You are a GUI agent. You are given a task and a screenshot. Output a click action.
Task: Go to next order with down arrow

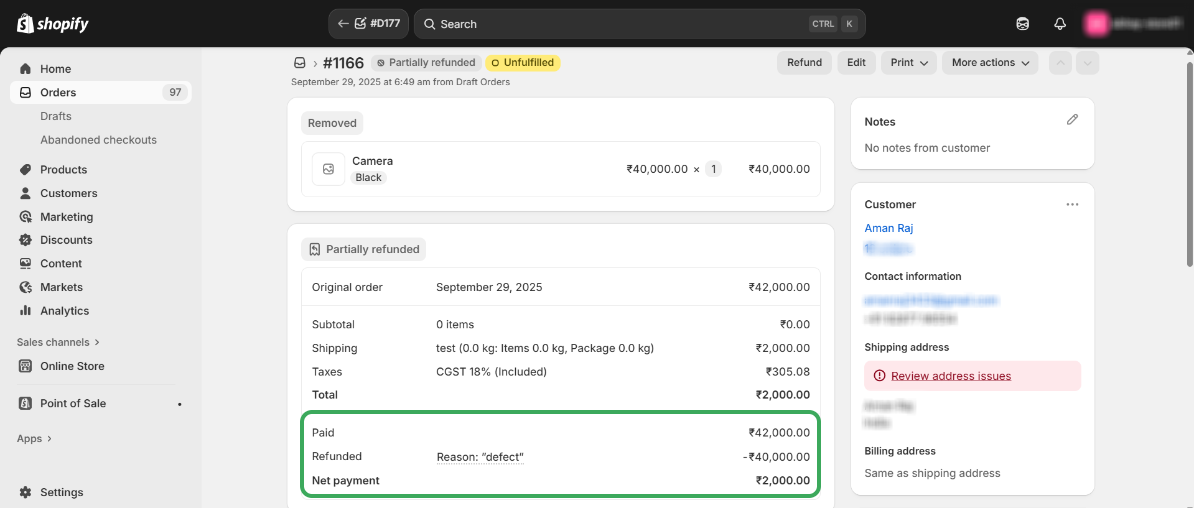point(1088,63)
